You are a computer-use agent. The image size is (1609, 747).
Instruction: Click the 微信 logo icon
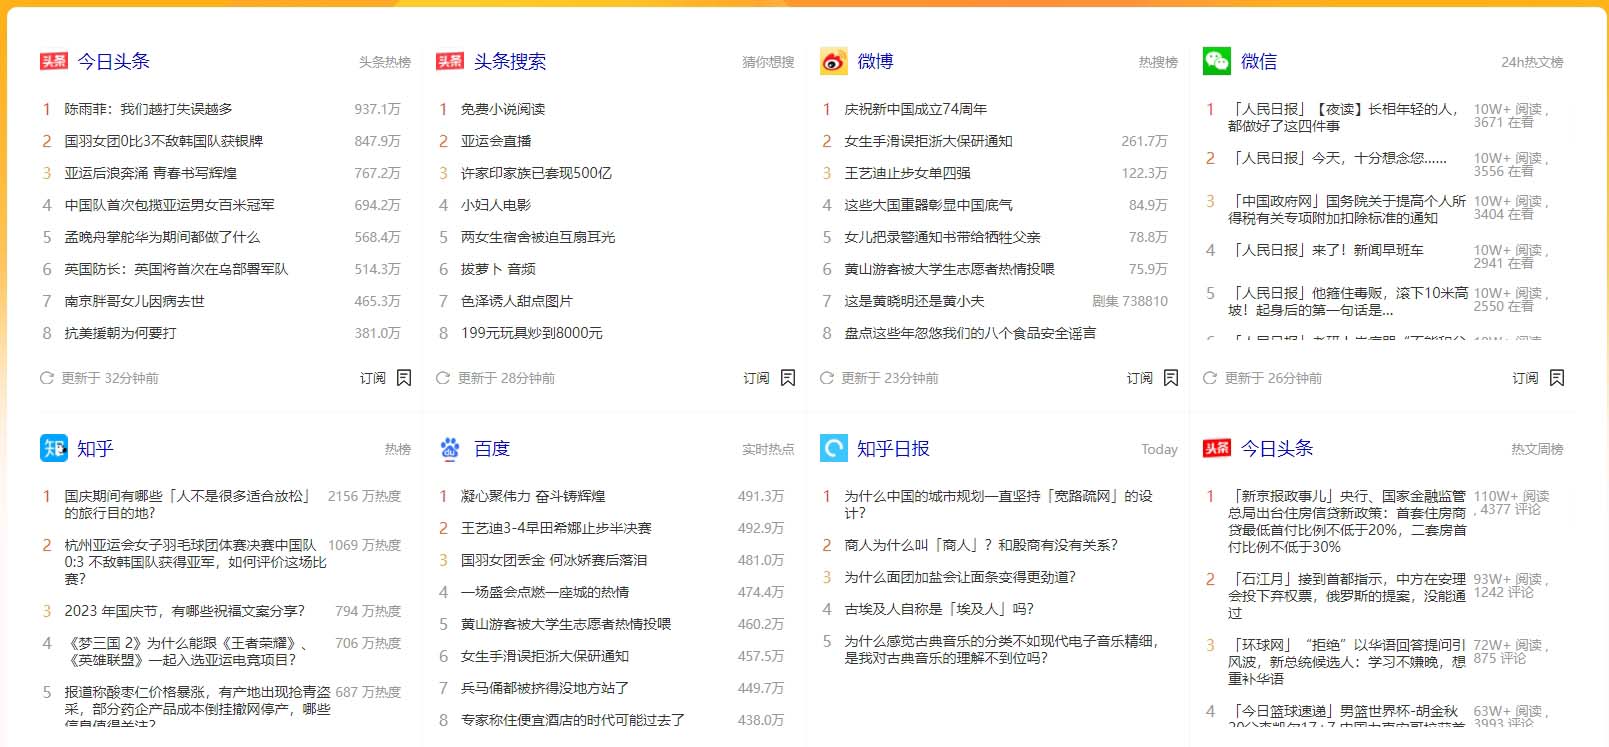click(1217, 61)
